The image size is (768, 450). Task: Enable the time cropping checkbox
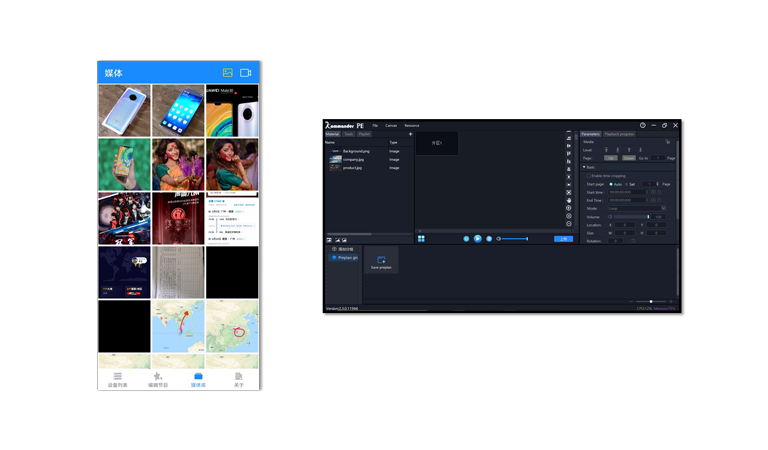tap(589, 176)
